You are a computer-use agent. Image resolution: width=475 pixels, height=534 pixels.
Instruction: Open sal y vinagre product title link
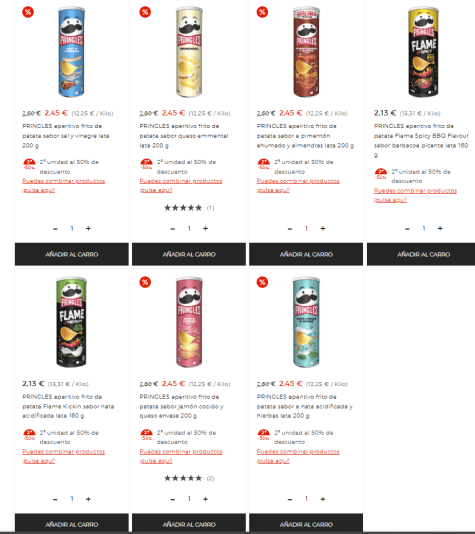(x=66, y=136)
